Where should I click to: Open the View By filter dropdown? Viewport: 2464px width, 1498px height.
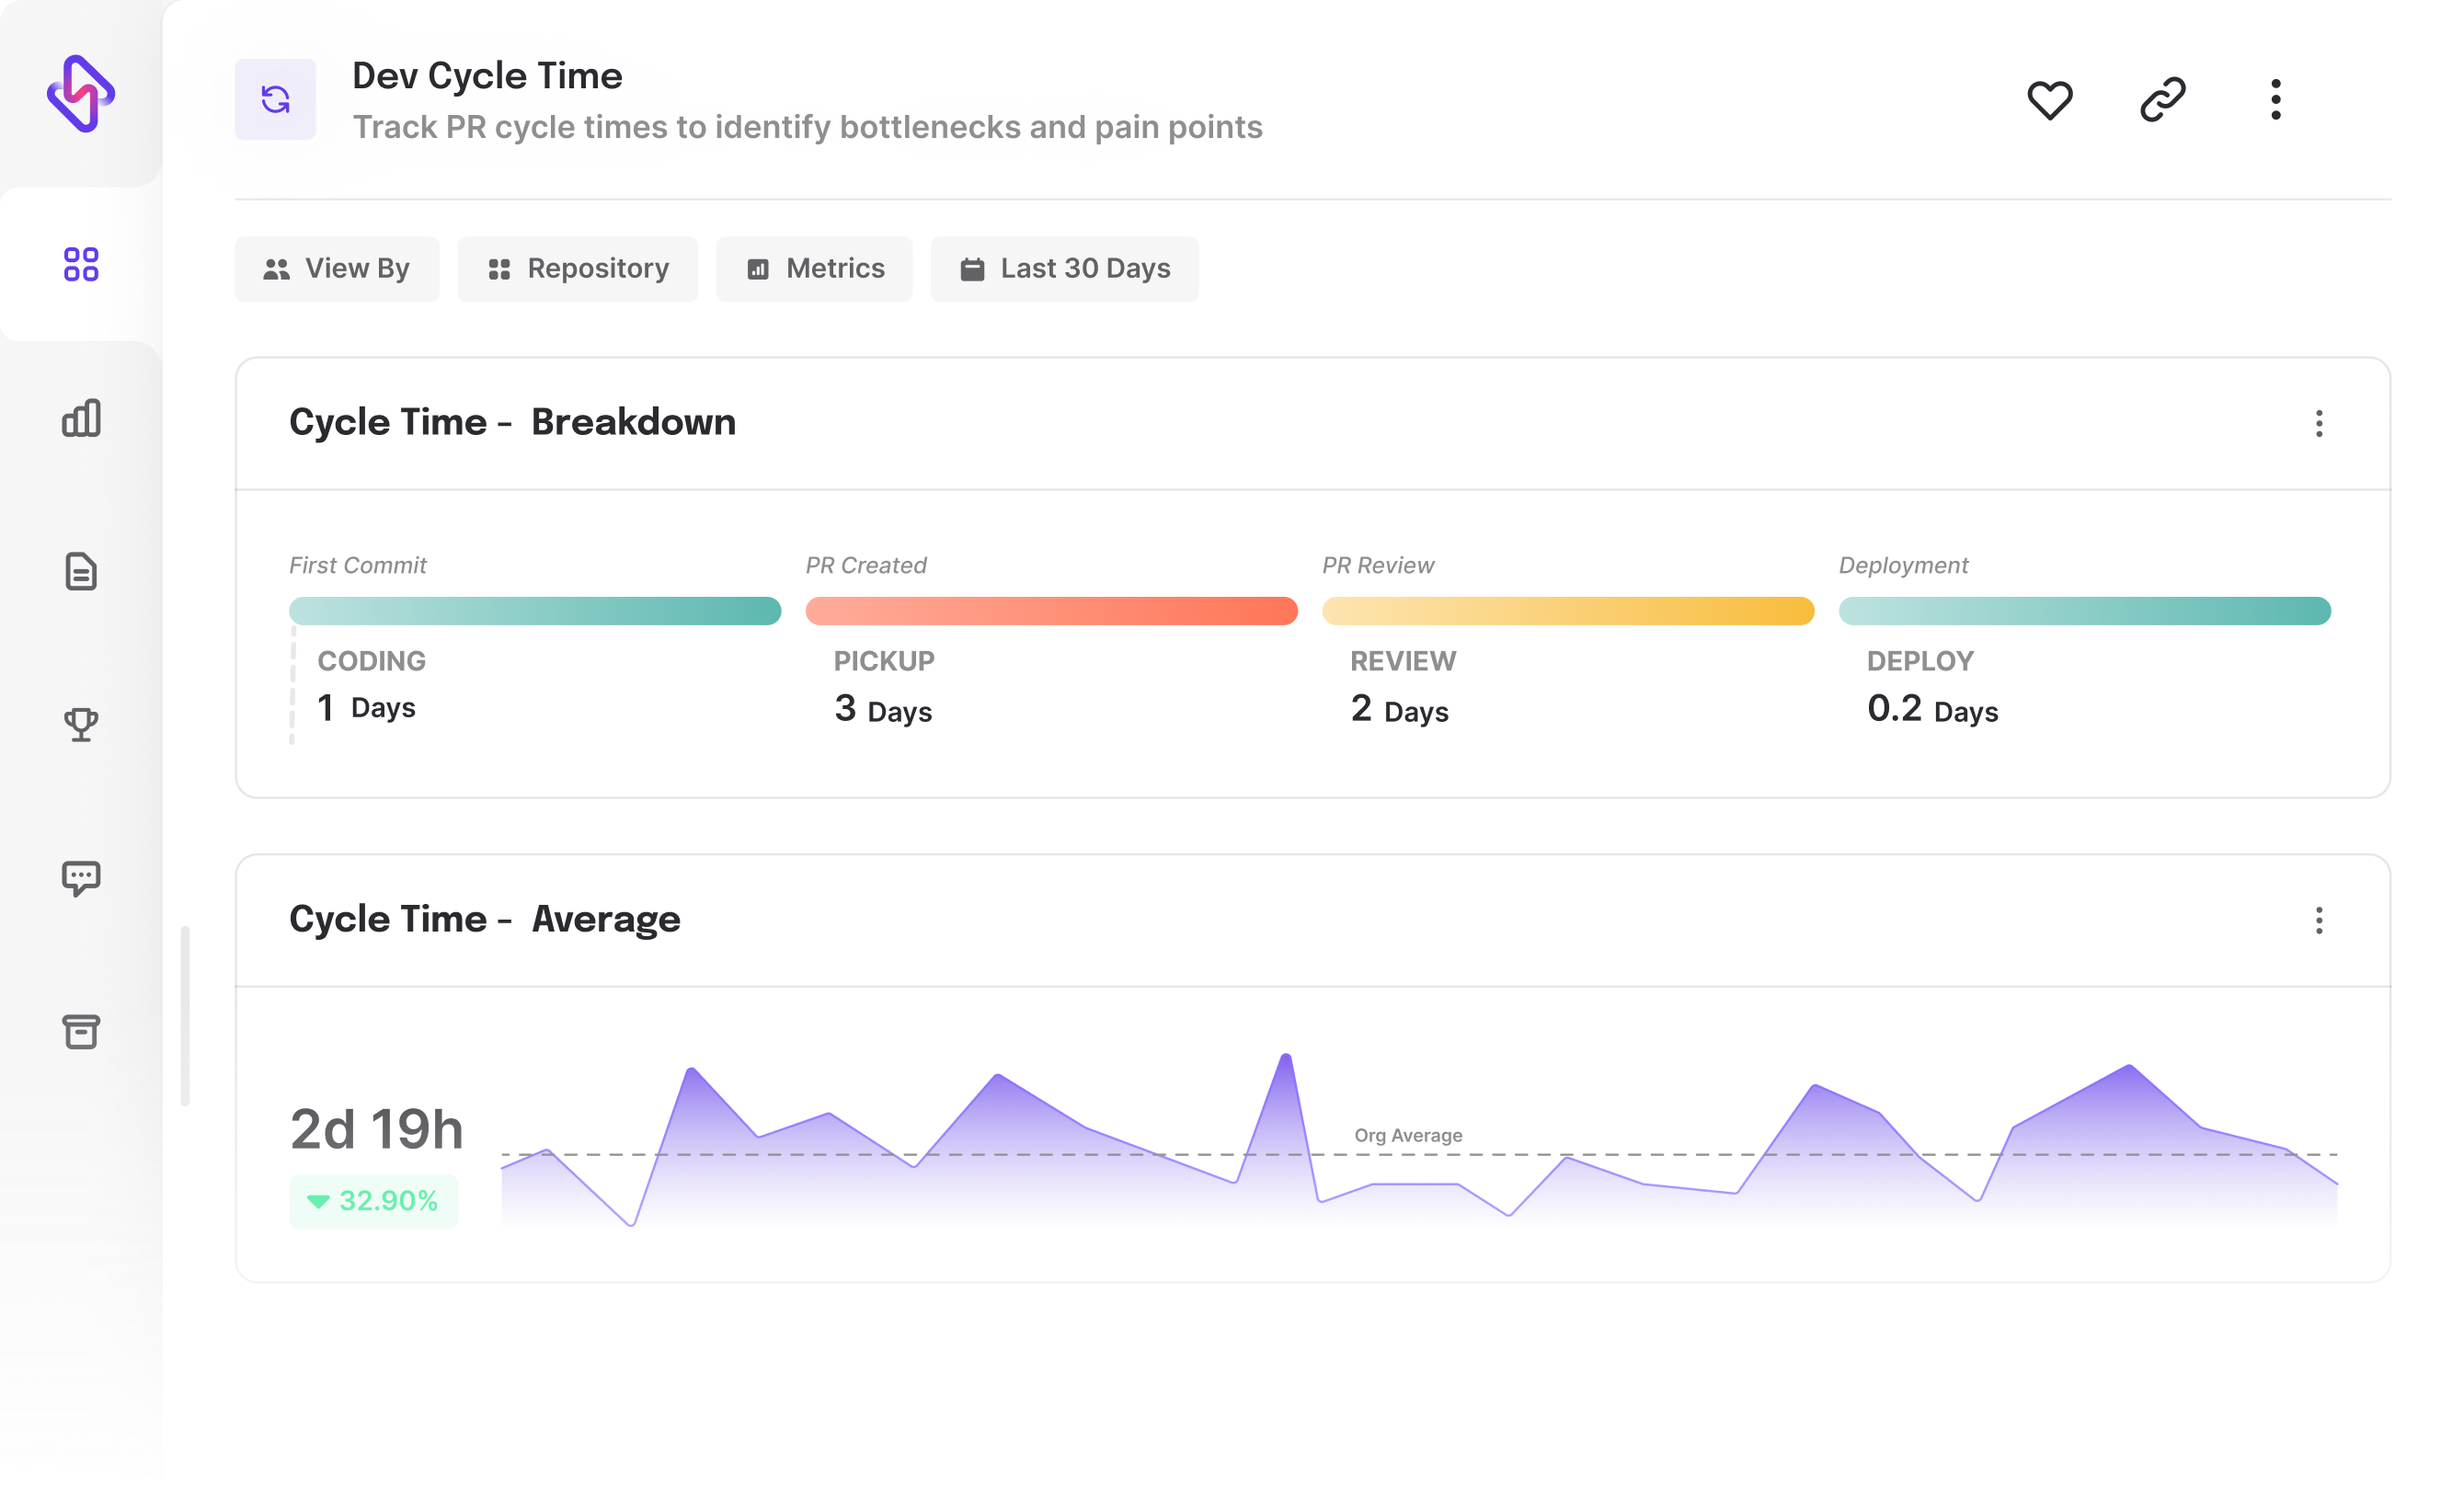point(337,269)
